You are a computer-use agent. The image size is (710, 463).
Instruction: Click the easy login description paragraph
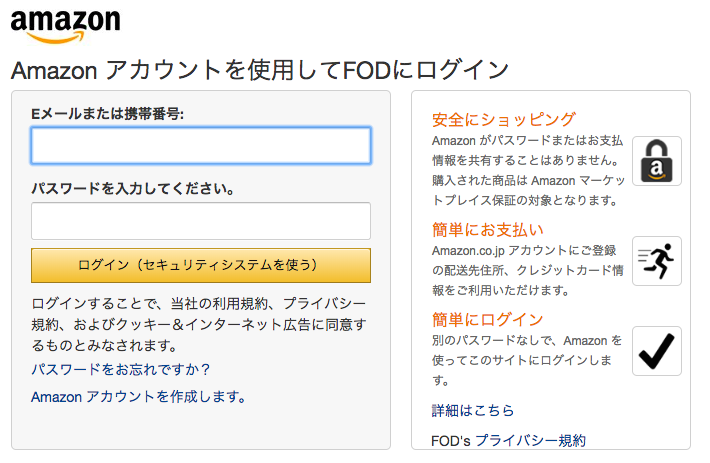click(527, 360)
